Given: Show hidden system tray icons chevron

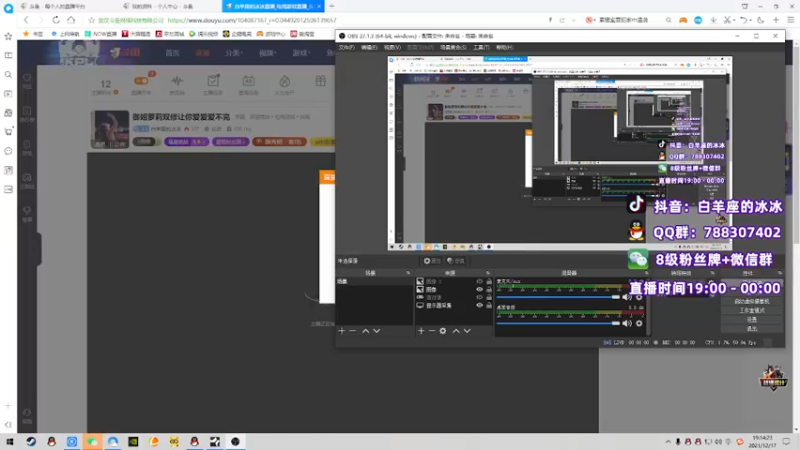Looking at the screenshot, I should pyautogui.click(x=668, y=441).
